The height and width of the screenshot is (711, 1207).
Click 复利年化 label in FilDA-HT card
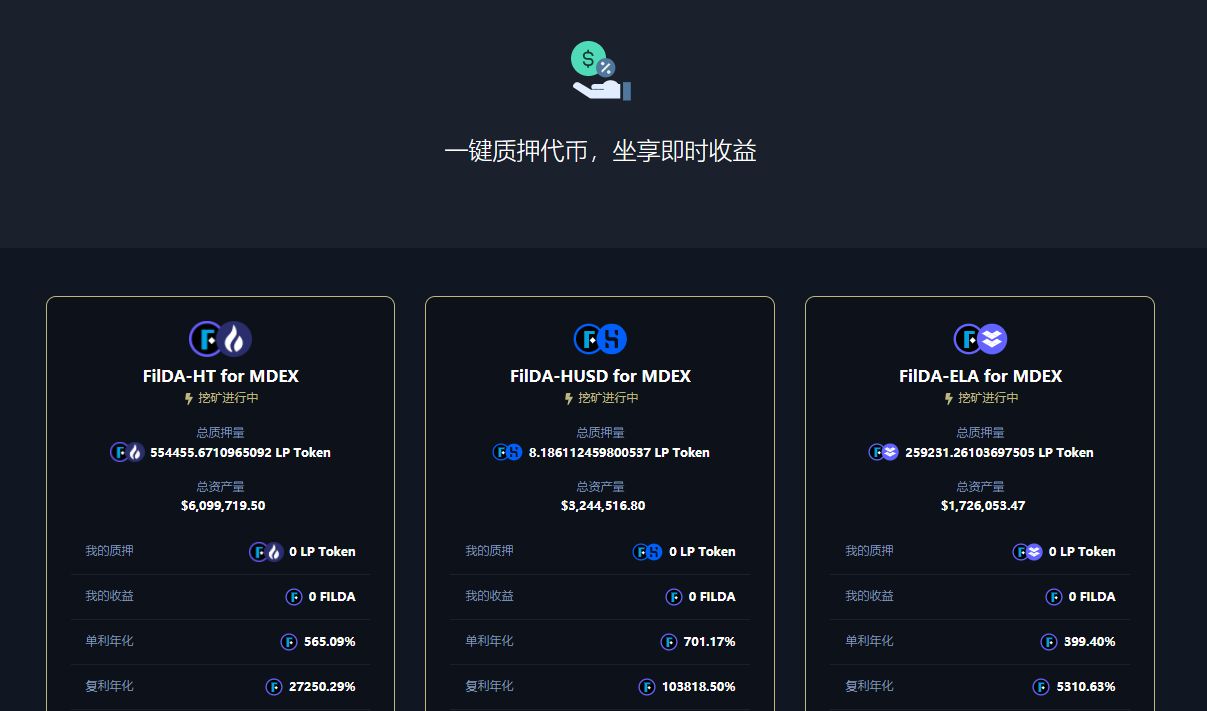[109, 686]
